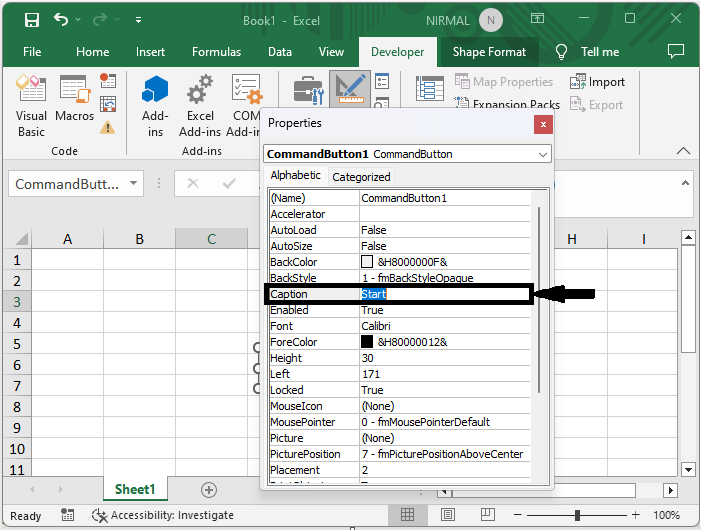Open Ribbon Display Options
The image size is (701, 530).
click(537, 18)
